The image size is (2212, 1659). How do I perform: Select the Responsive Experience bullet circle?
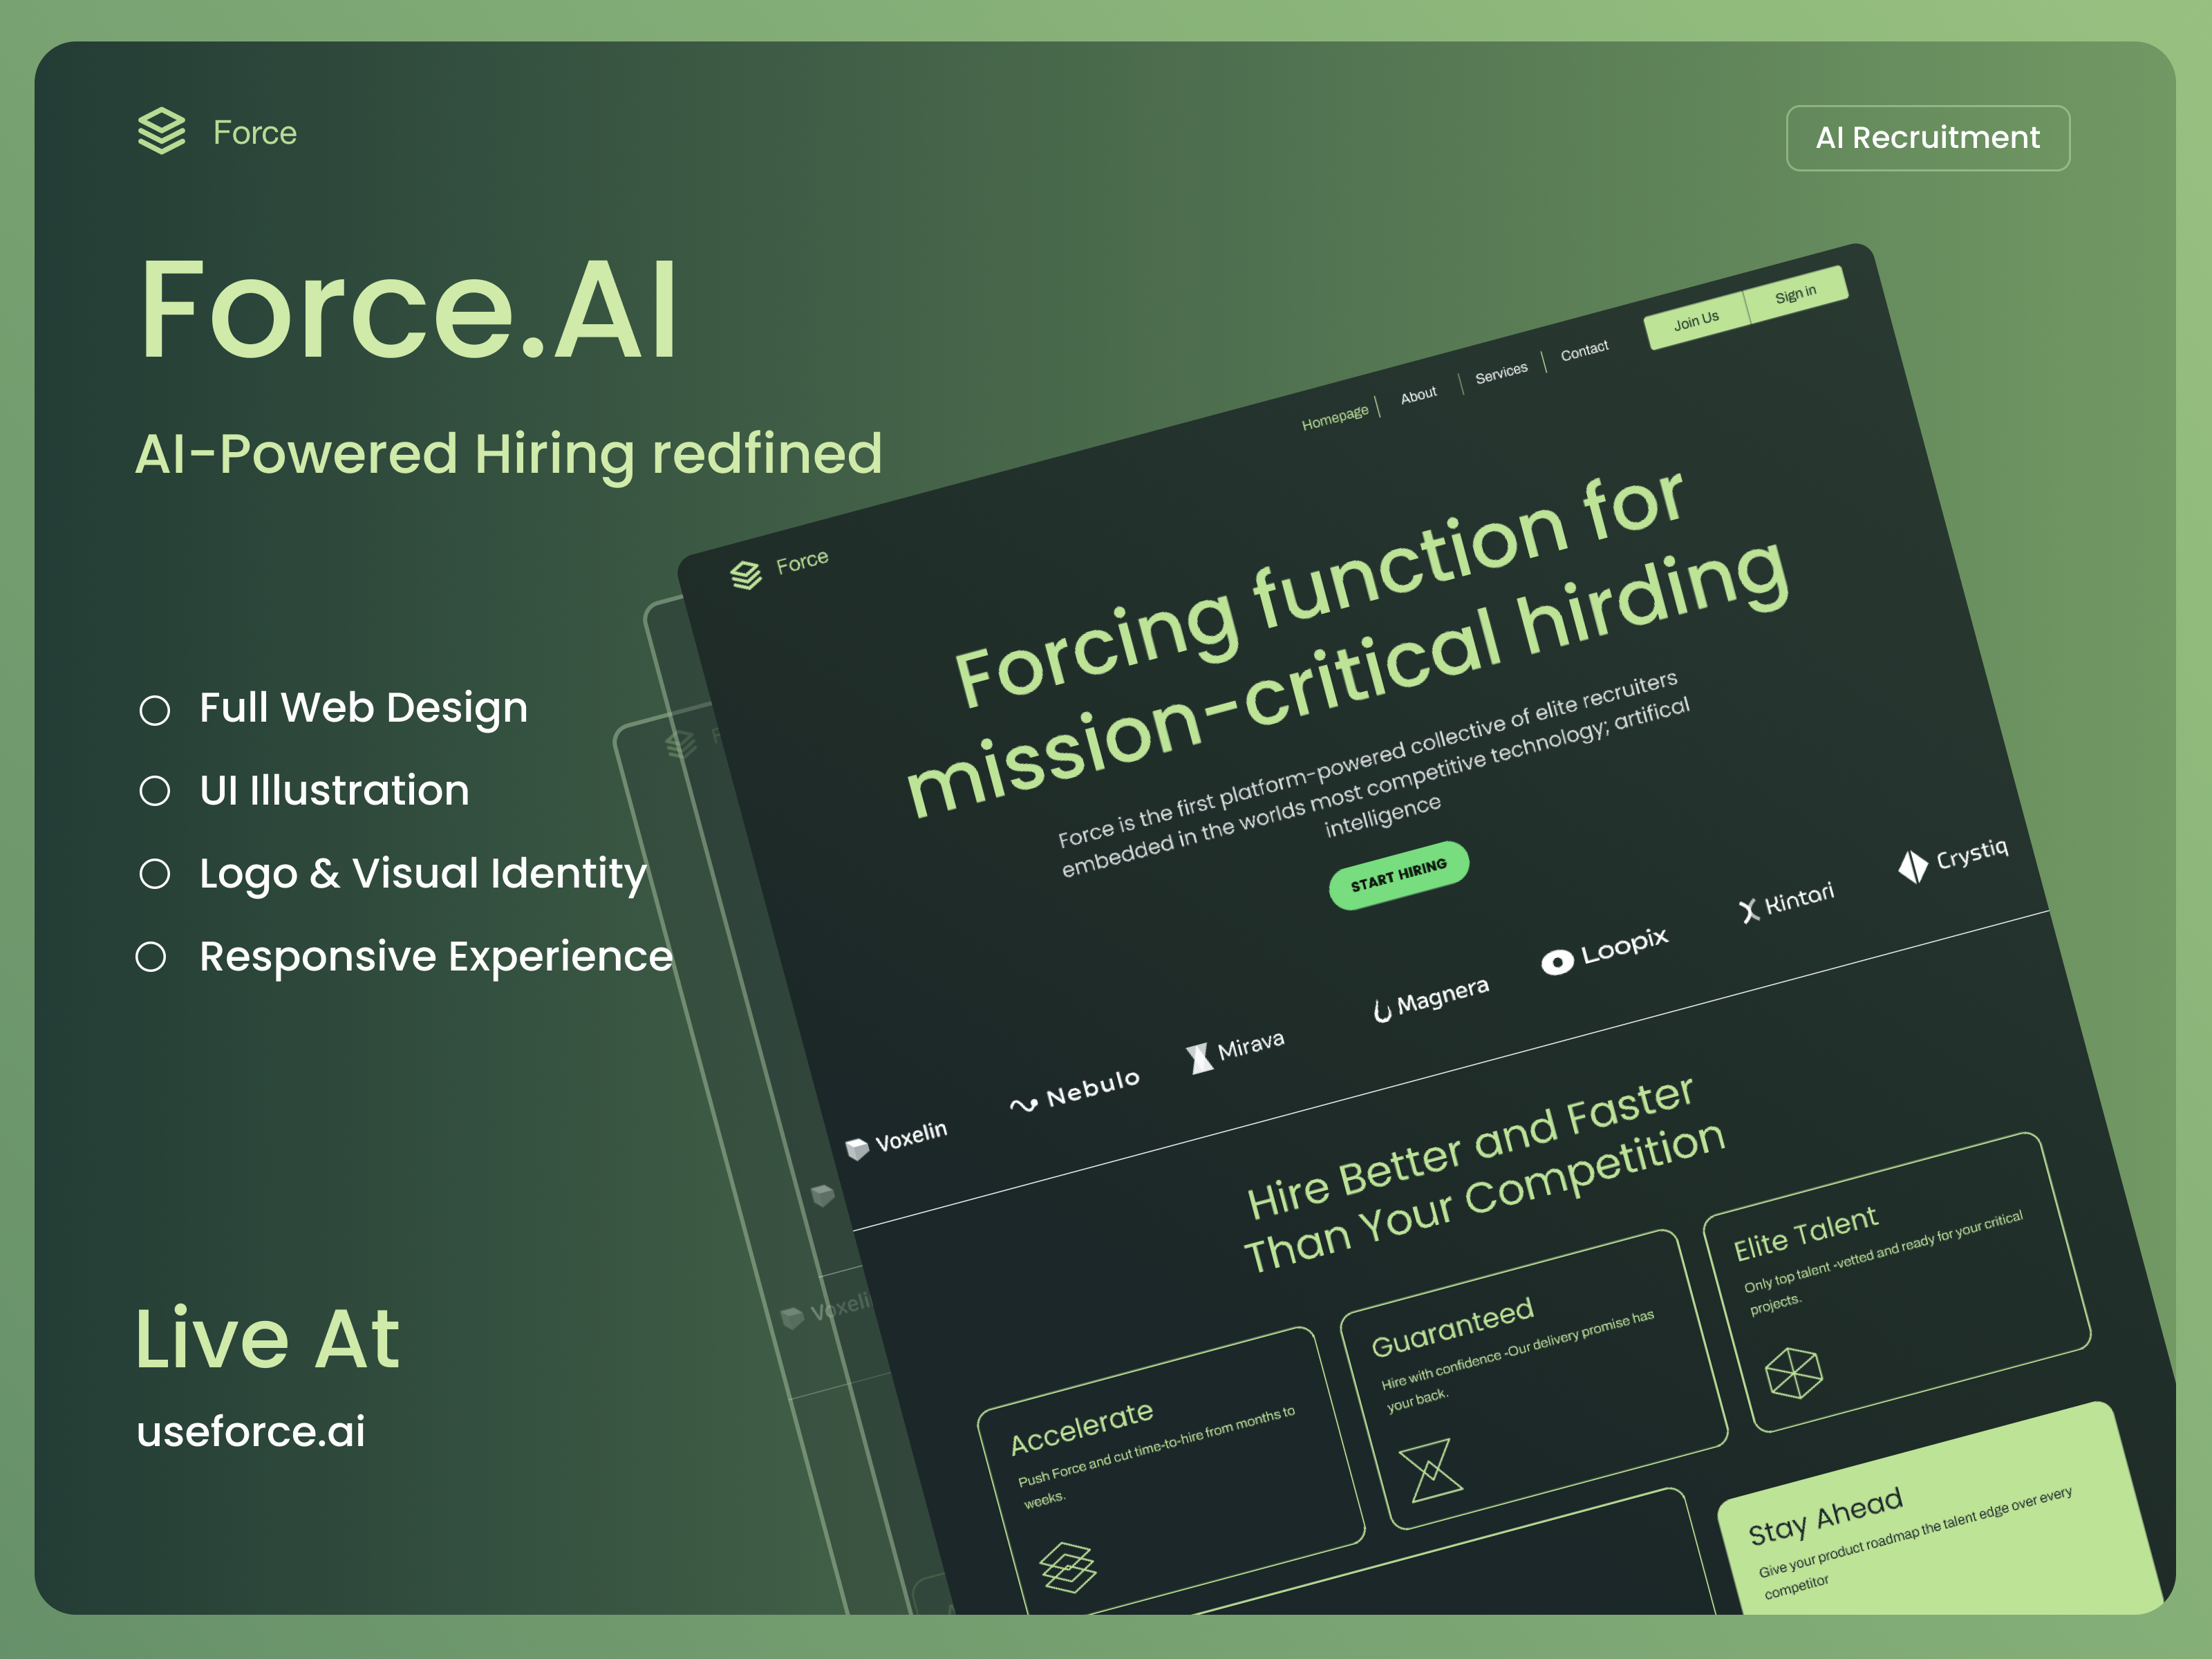(x=155, y=958)
